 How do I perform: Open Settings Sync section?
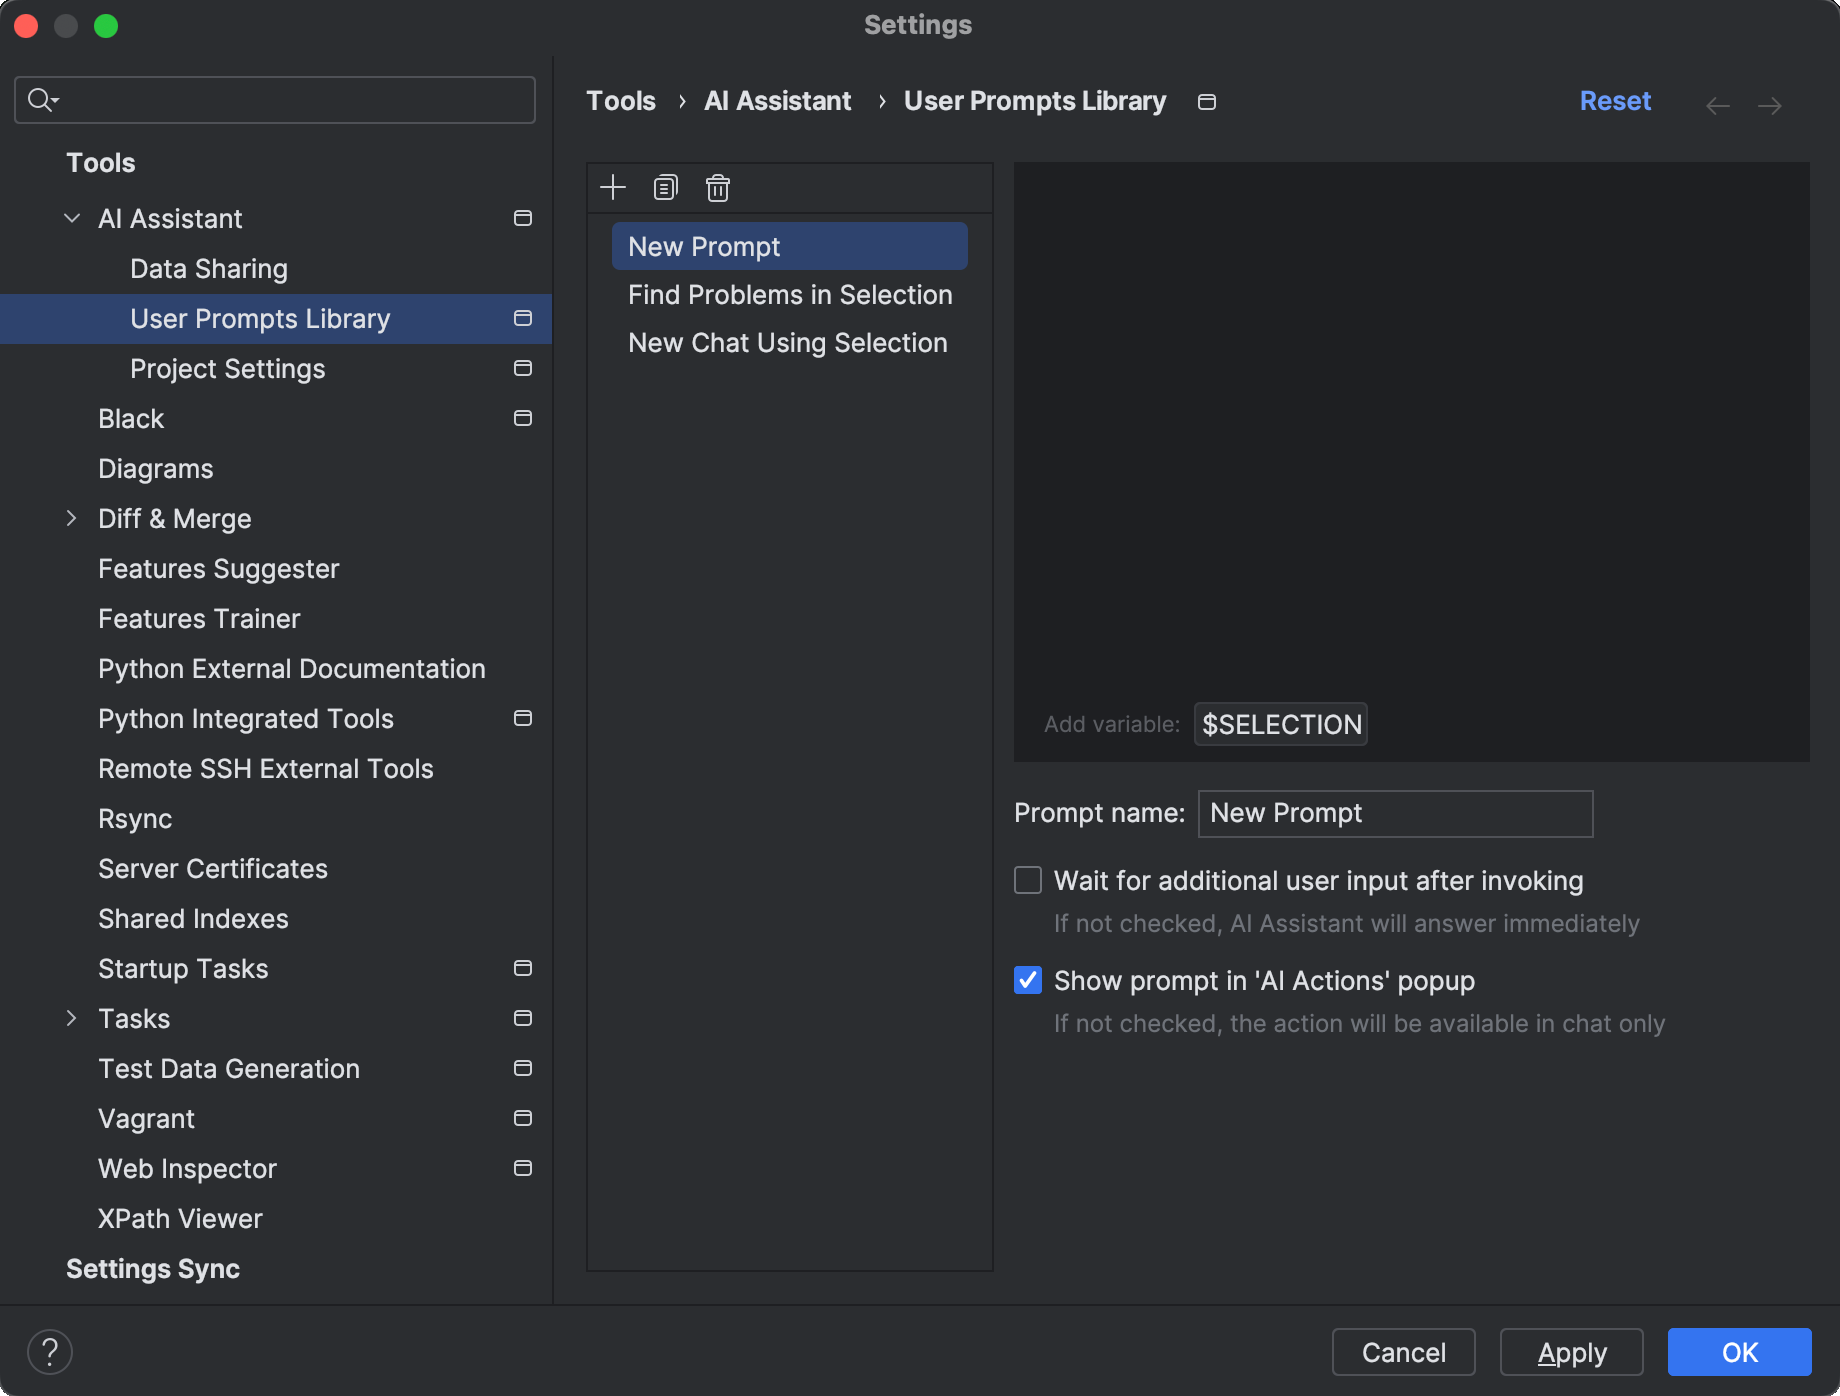pos(153,1268)
